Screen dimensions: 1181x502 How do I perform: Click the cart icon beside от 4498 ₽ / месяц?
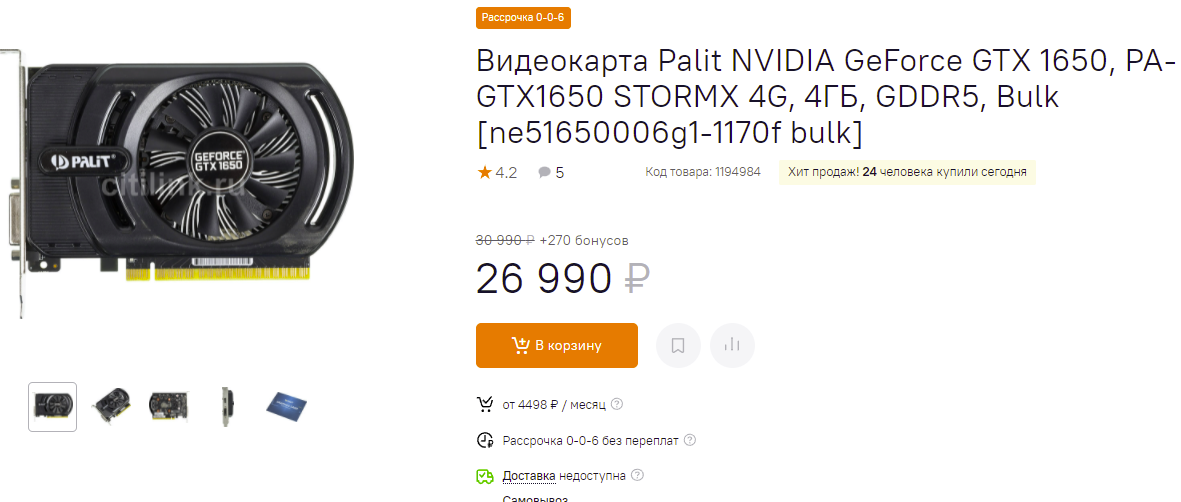point(484,405)
